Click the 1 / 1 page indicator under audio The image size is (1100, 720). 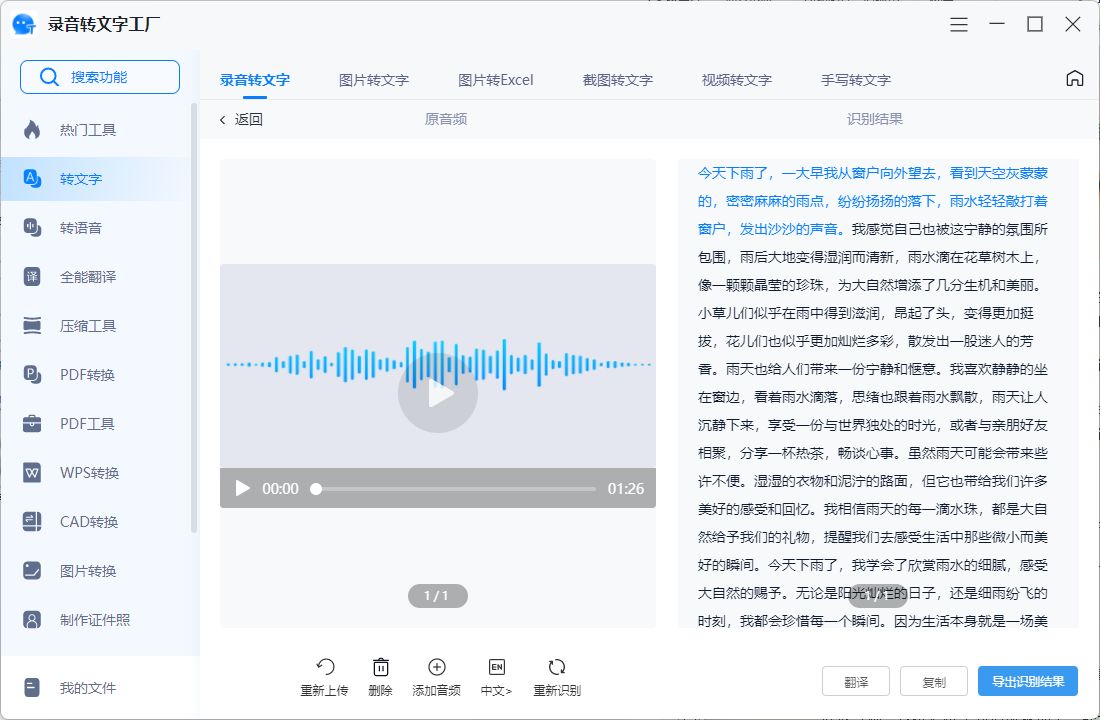point(438,596)
